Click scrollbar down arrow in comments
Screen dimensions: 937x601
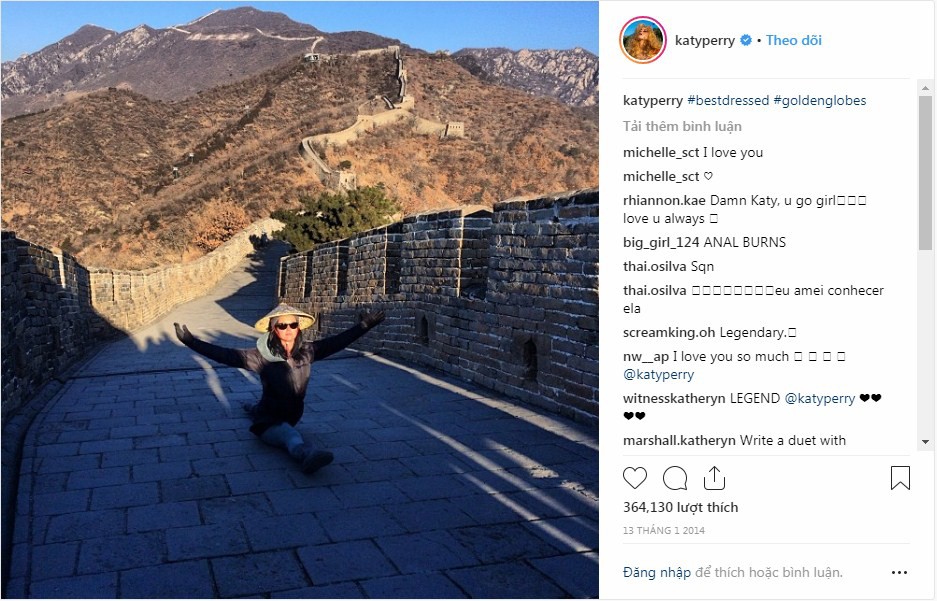[x=925, y=441]
